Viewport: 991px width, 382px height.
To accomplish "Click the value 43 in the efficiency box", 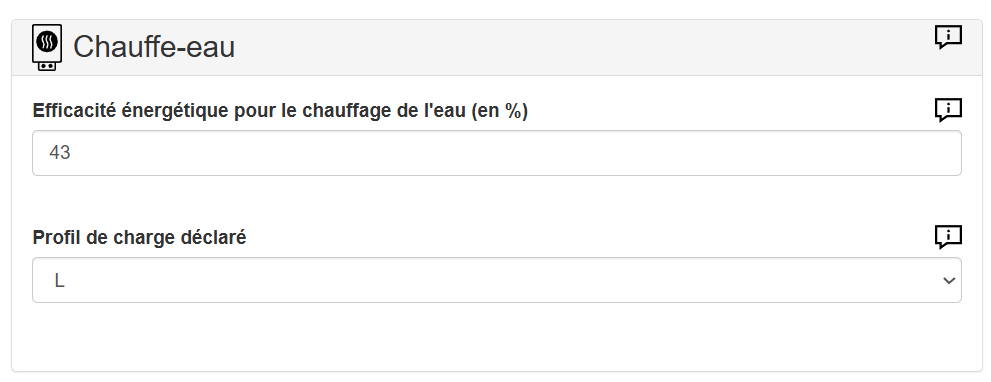I will (x=59, y=153).
